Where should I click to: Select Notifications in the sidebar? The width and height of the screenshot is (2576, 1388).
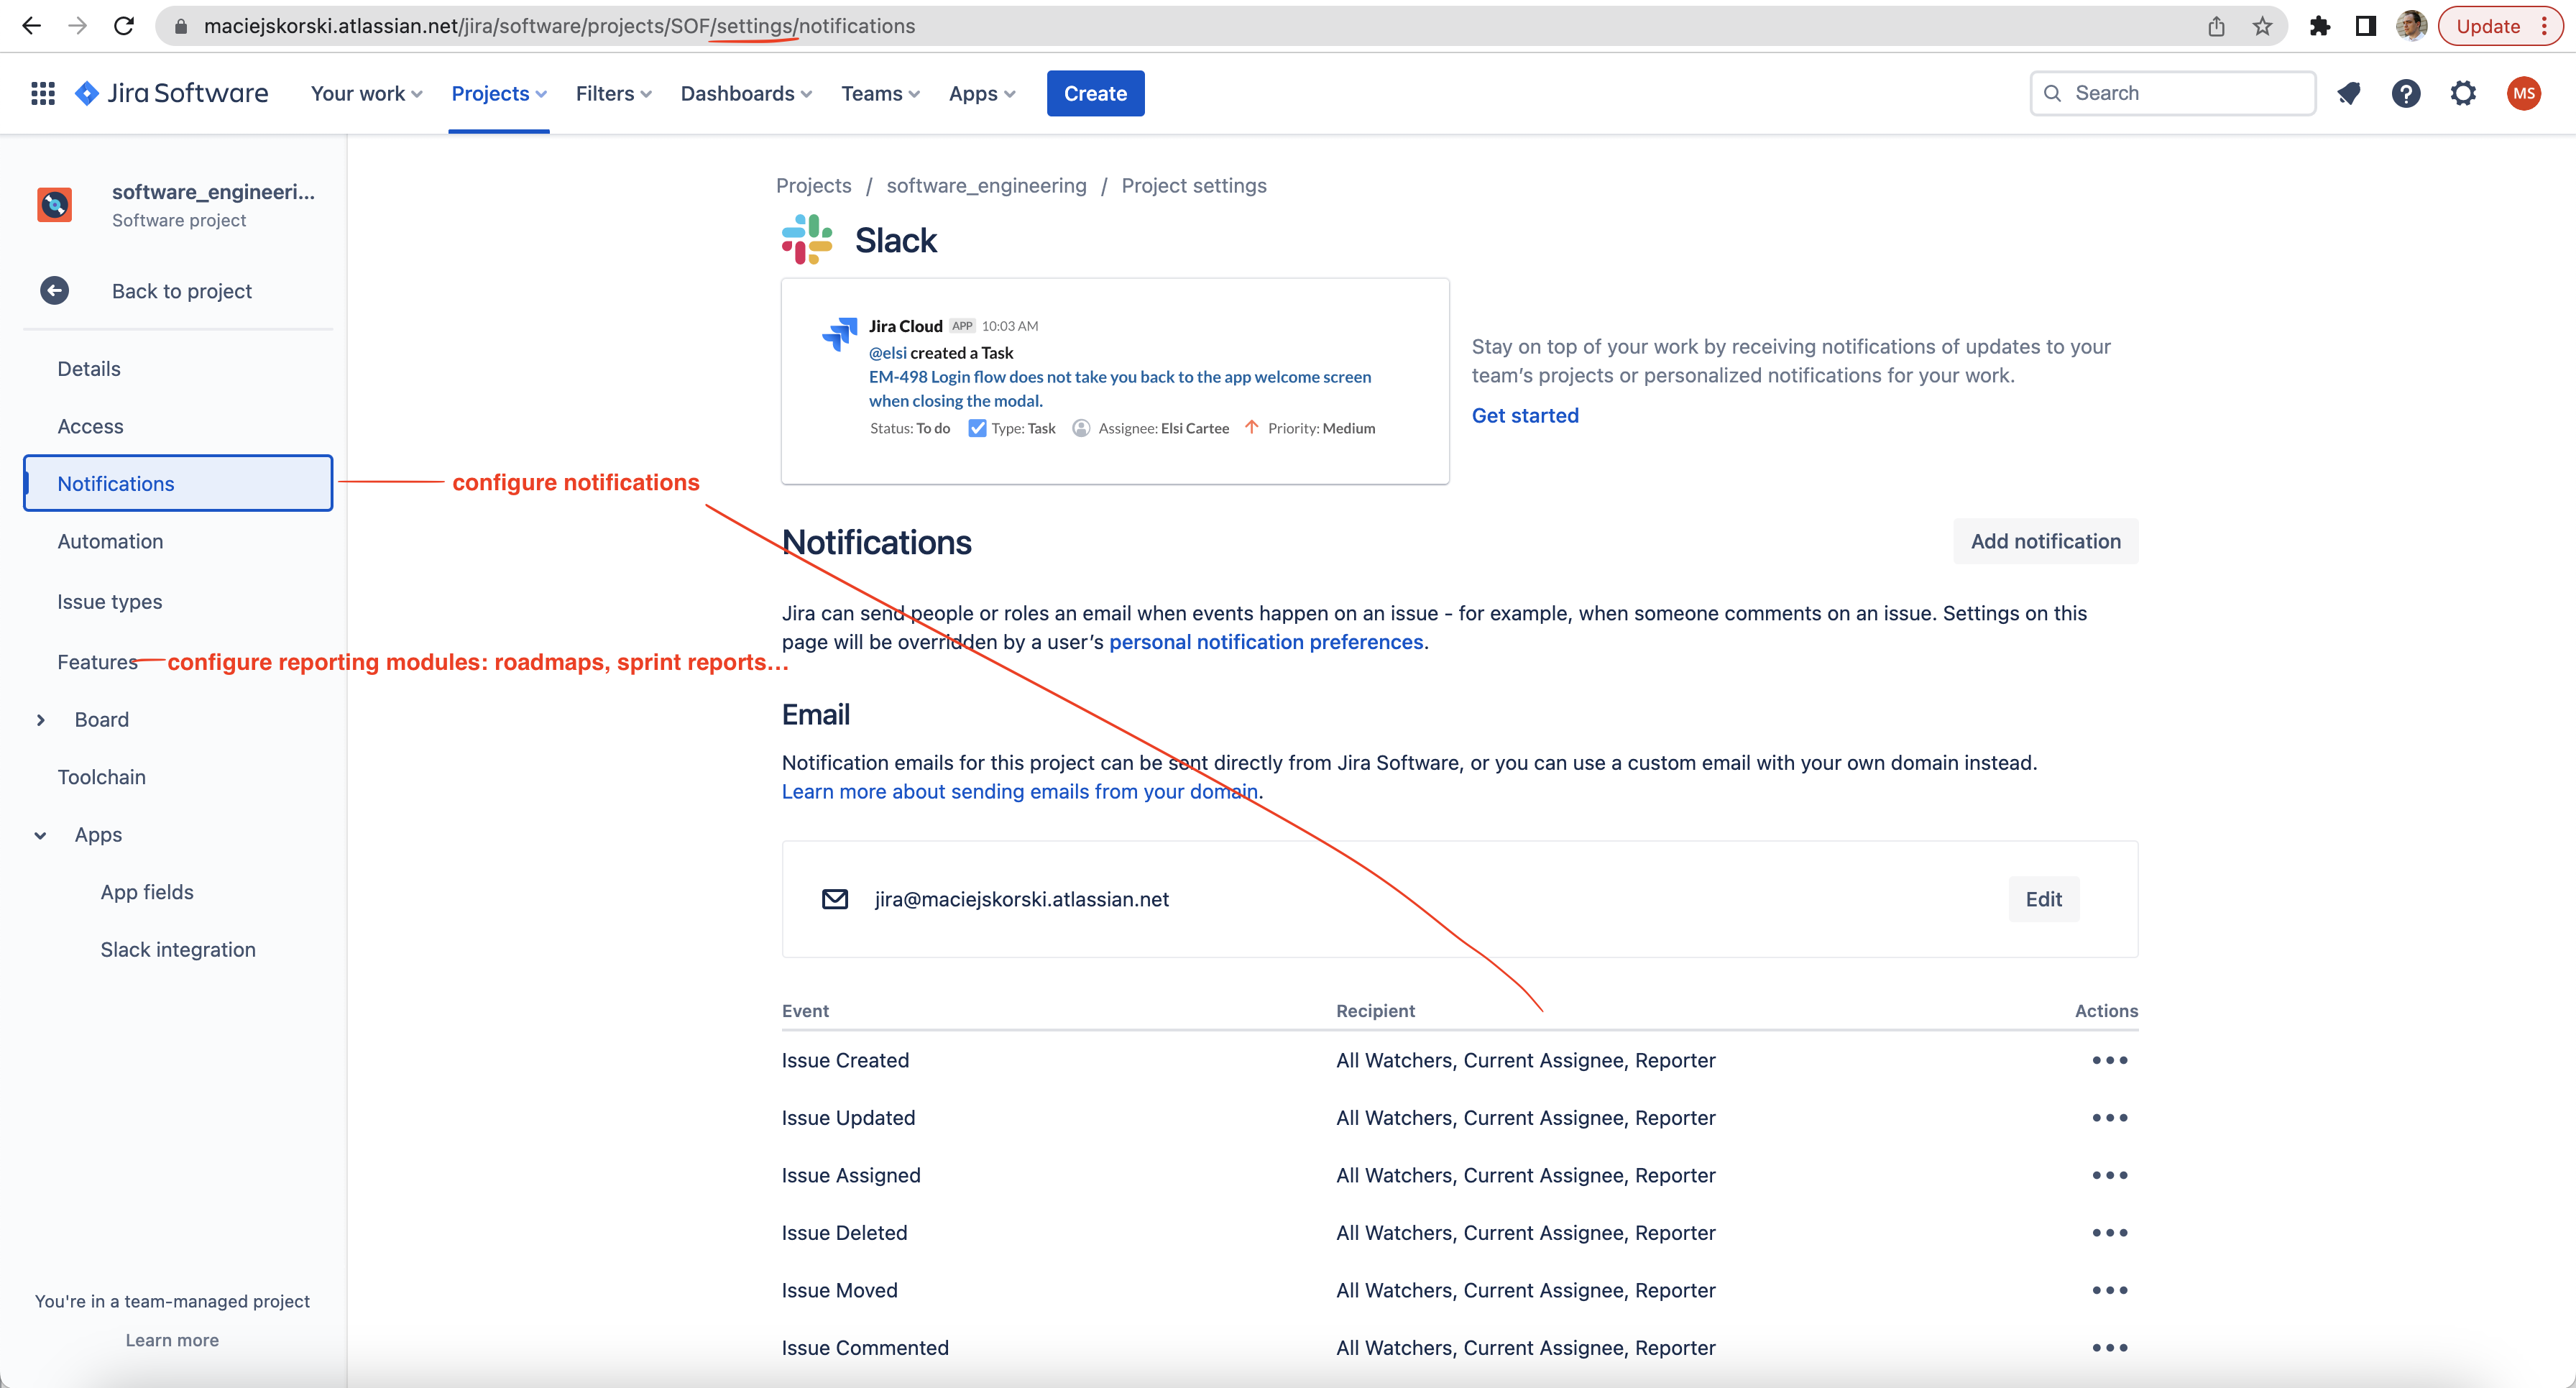pos(178,484)
